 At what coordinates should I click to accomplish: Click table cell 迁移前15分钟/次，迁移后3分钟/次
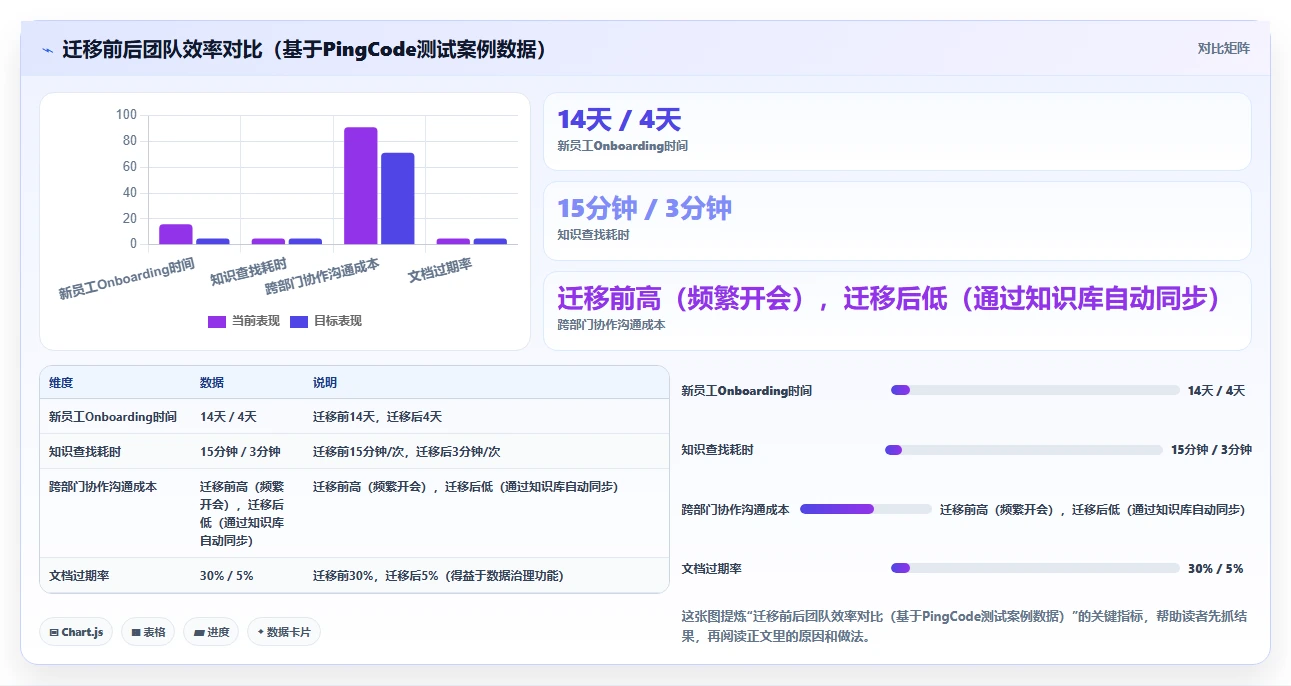pyautogui.click(x=407, y=452)
